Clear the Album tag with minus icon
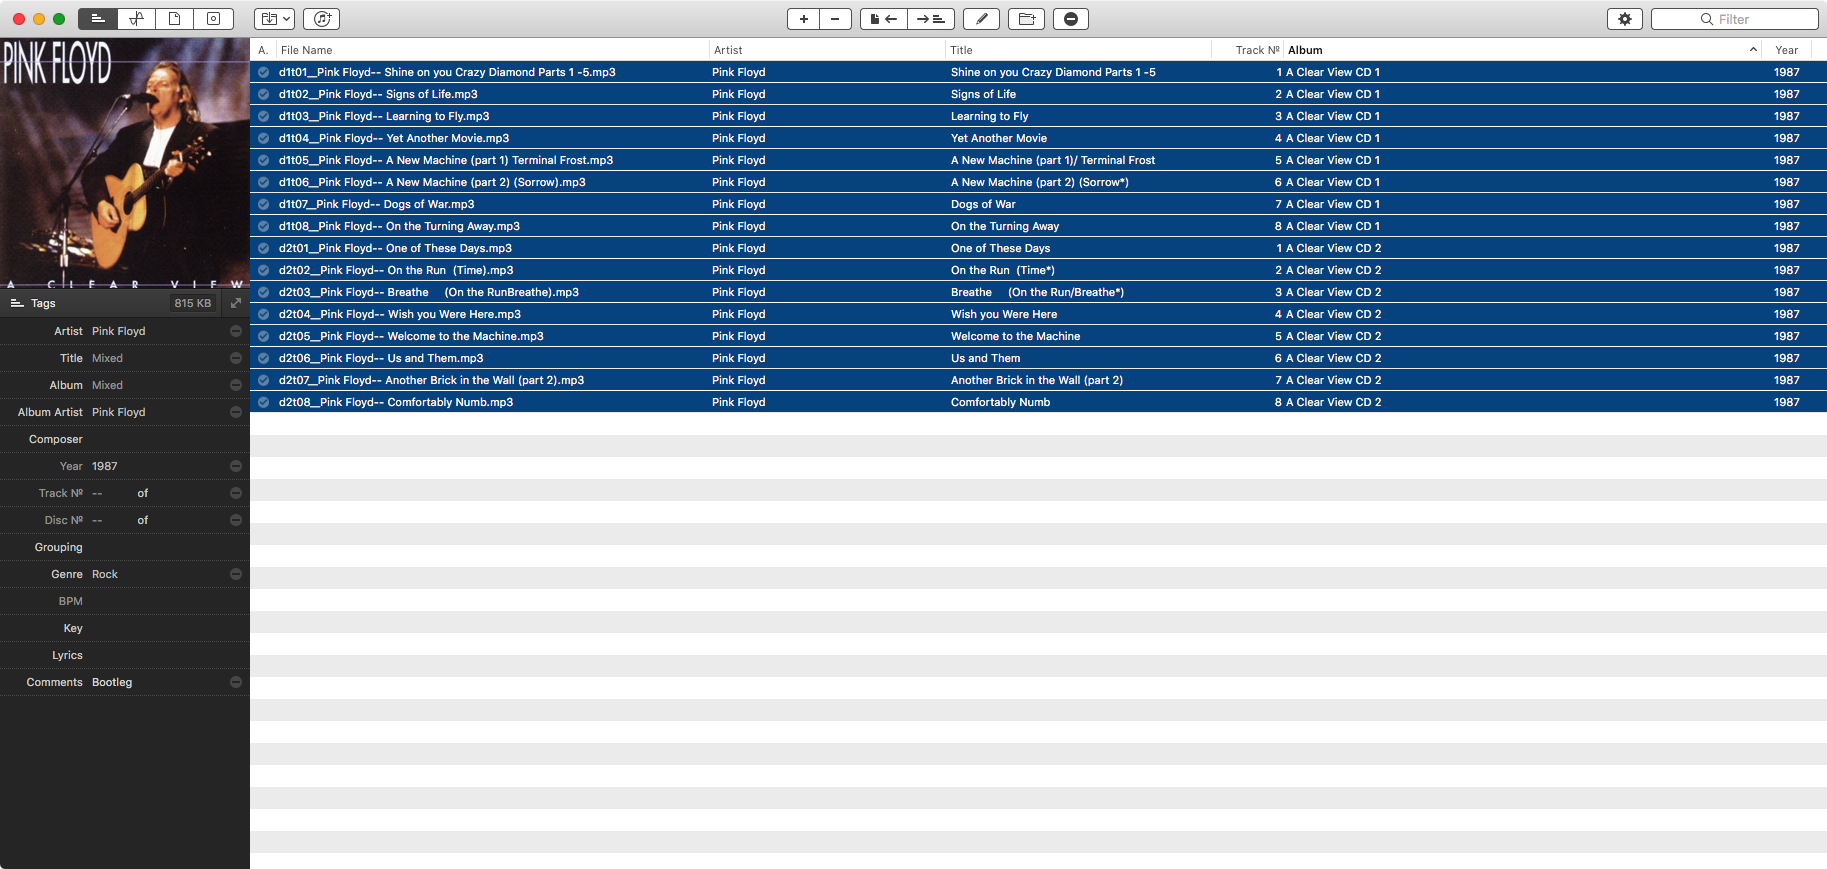 click(236, 385)
